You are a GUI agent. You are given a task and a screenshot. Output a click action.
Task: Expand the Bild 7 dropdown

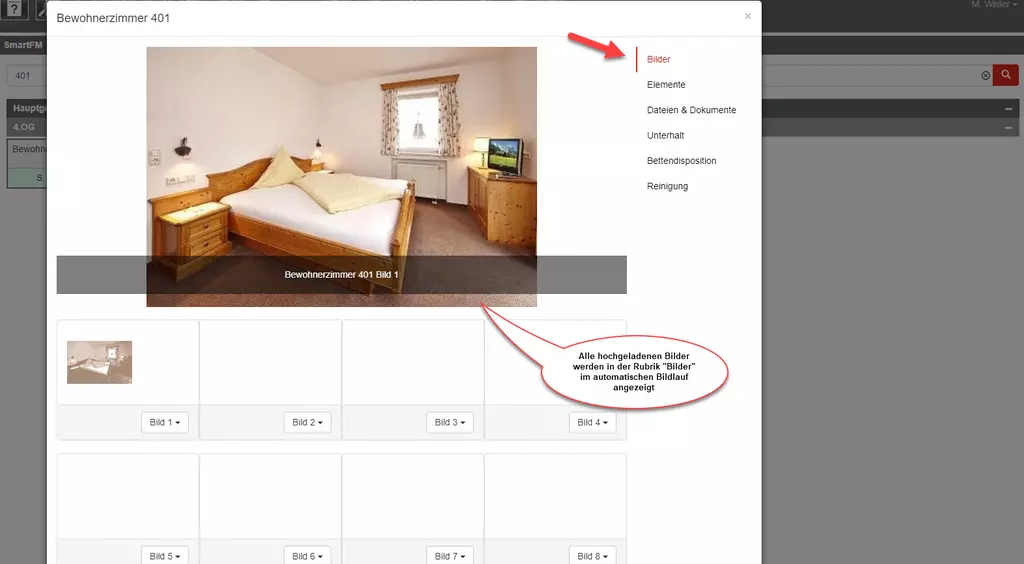(450, 556)
